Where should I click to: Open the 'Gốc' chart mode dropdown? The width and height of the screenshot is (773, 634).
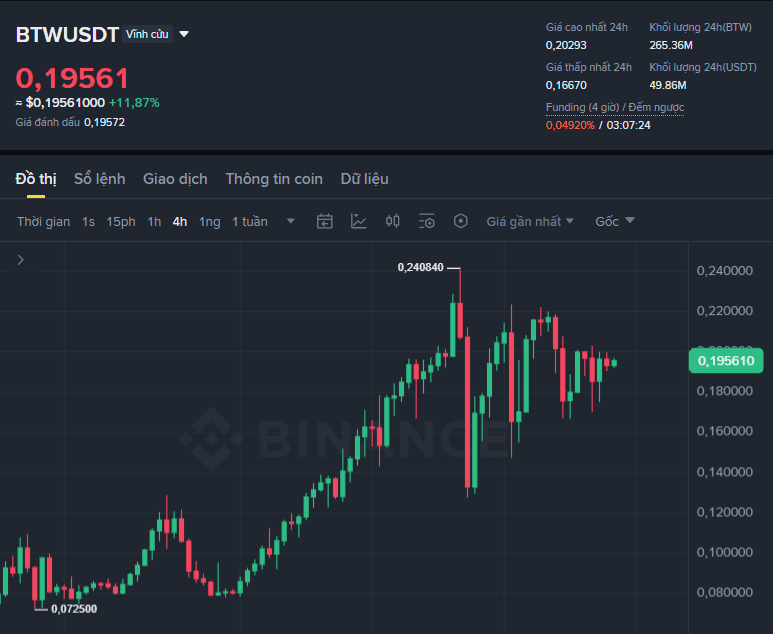click(615, 221)
